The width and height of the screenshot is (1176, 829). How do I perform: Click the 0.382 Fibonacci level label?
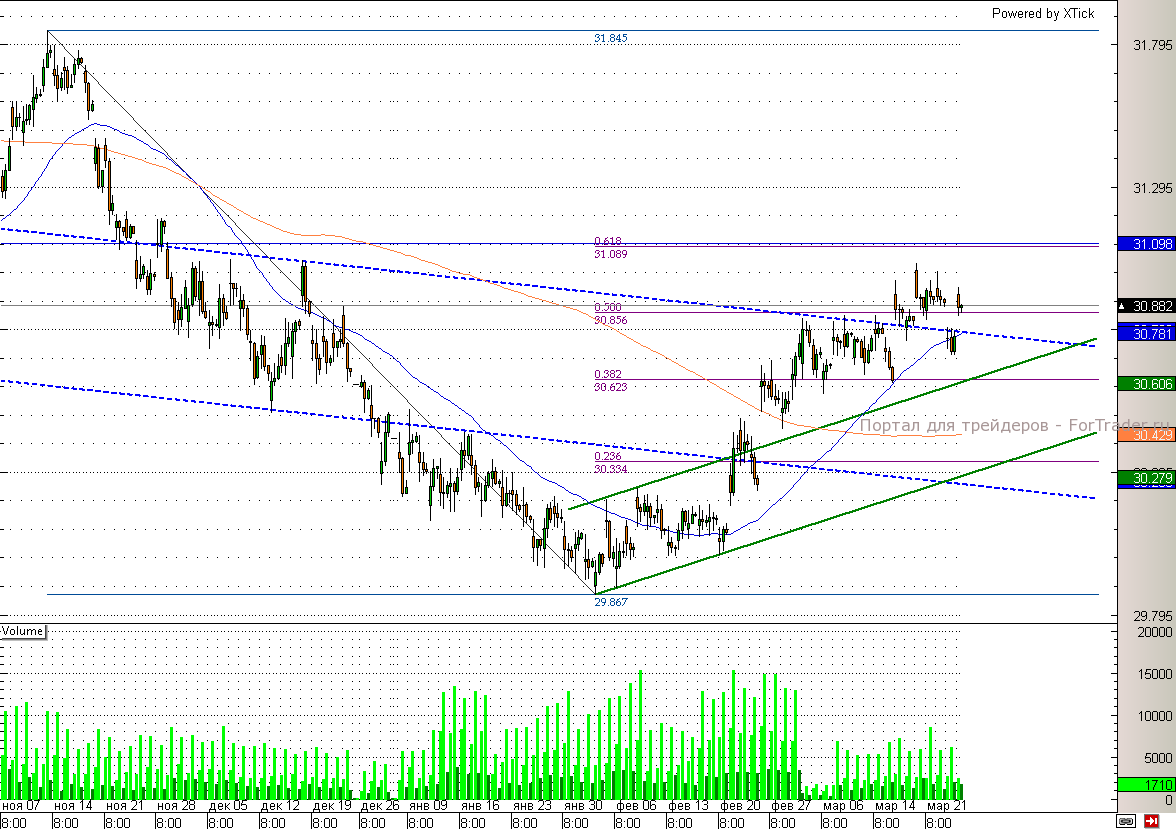[608, 374]
